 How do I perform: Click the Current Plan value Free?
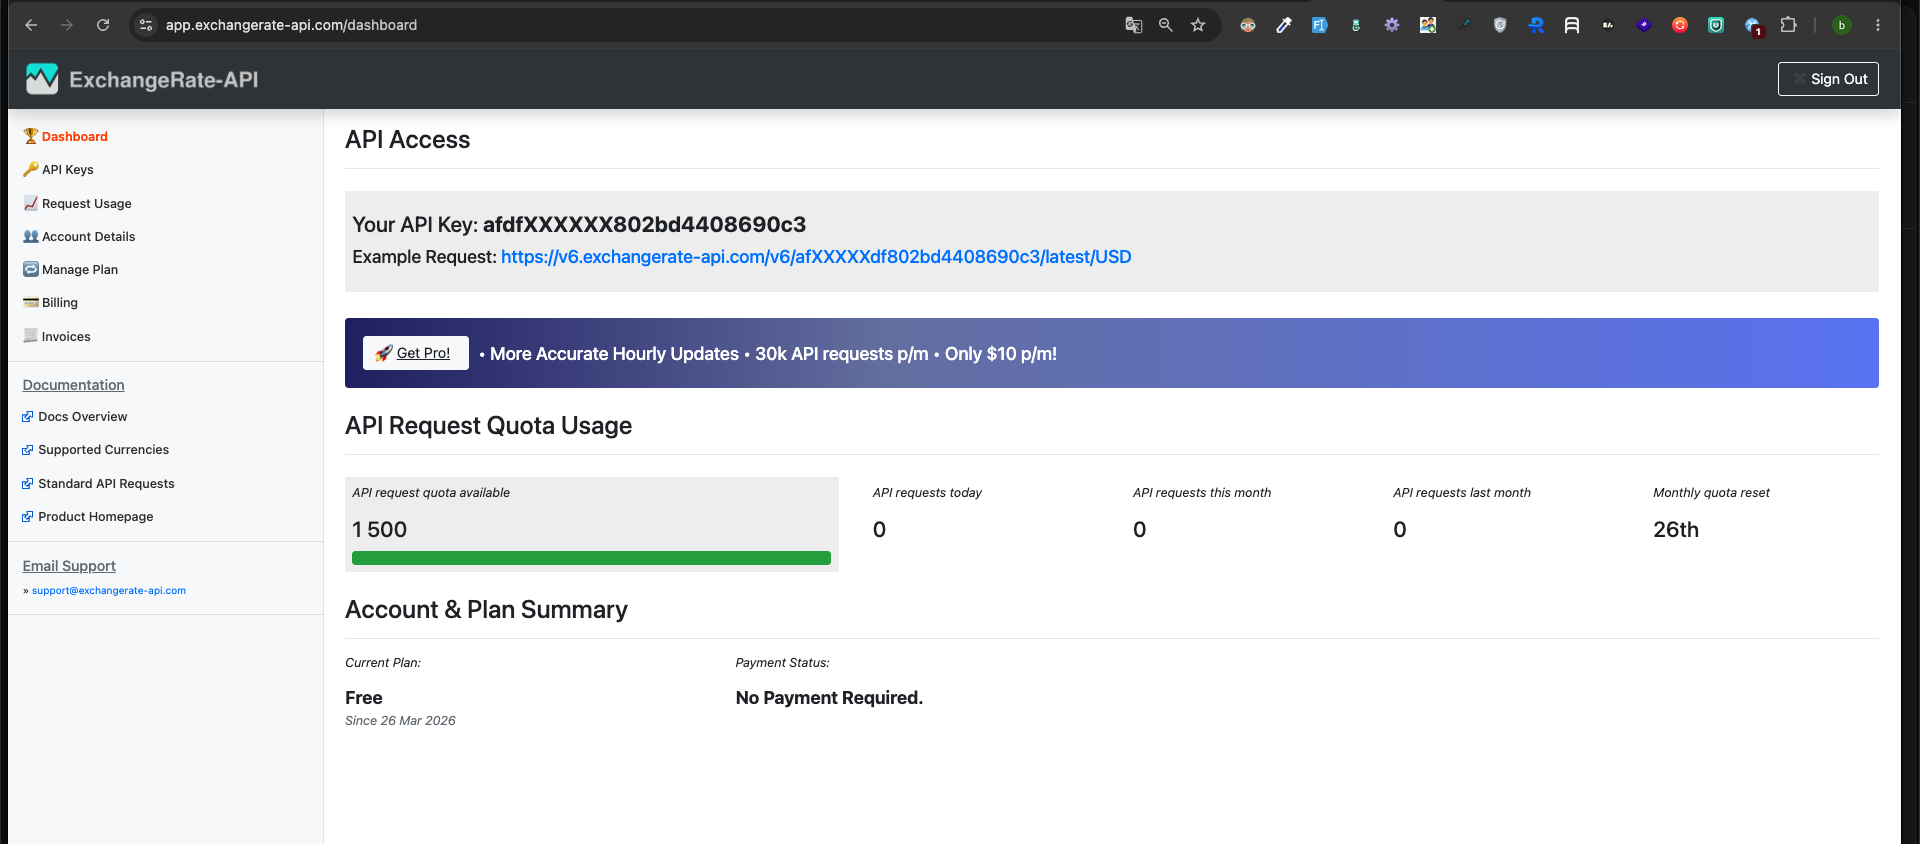point(364,698)
